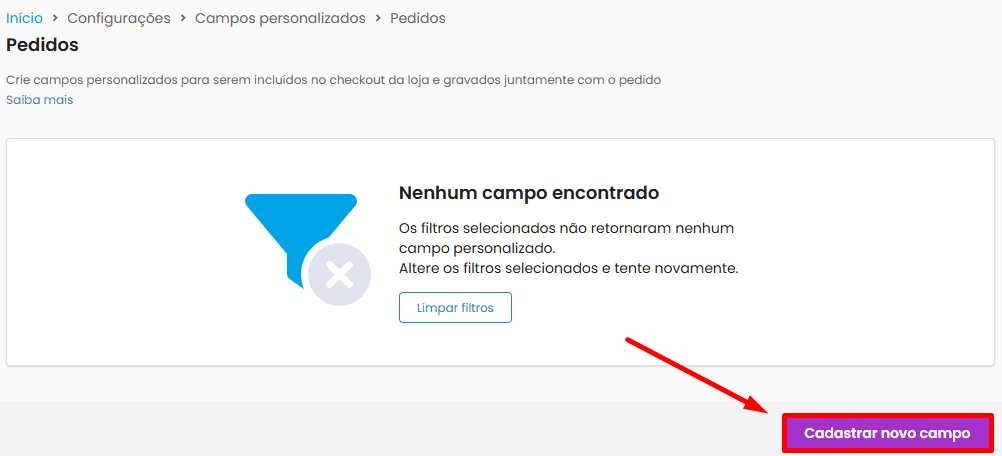Click the chevron before Campos personalizados breadcrumb
The height and width of the screenshot is (456, 1002).
click(183, 19)
